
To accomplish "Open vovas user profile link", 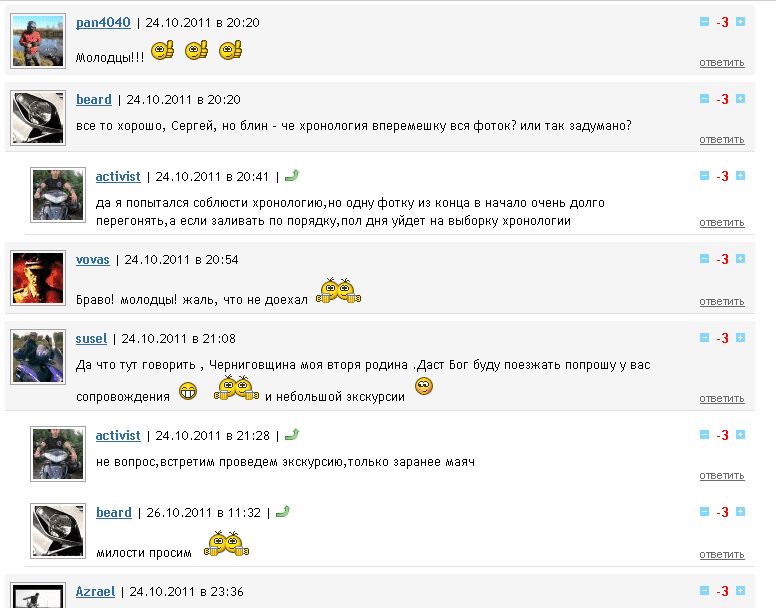I will [x=93, y=260].
